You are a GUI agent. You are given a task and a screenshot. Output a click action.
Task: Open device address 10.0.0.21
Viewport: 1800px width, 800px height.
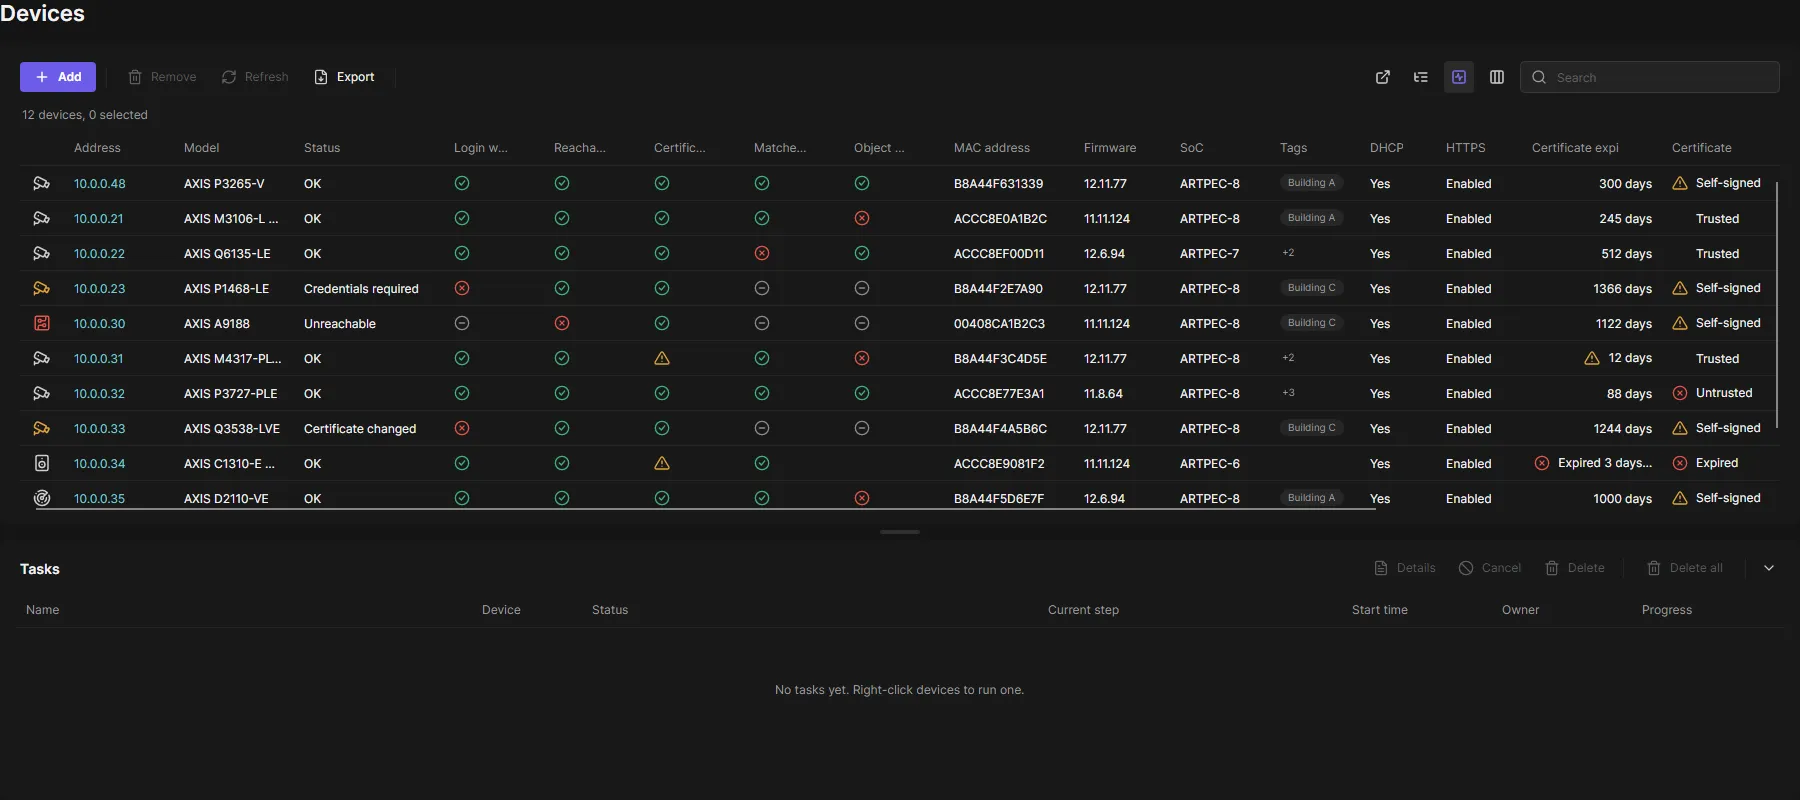(x=99, y=218)
